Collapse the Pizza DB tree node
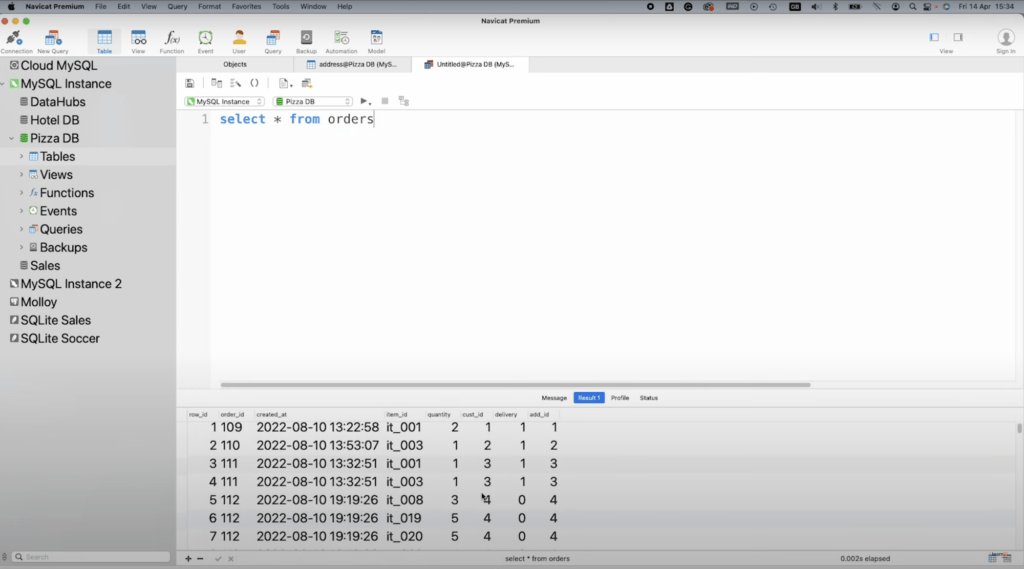Viewport: 1024px width, 569px height. pos(12,139)
